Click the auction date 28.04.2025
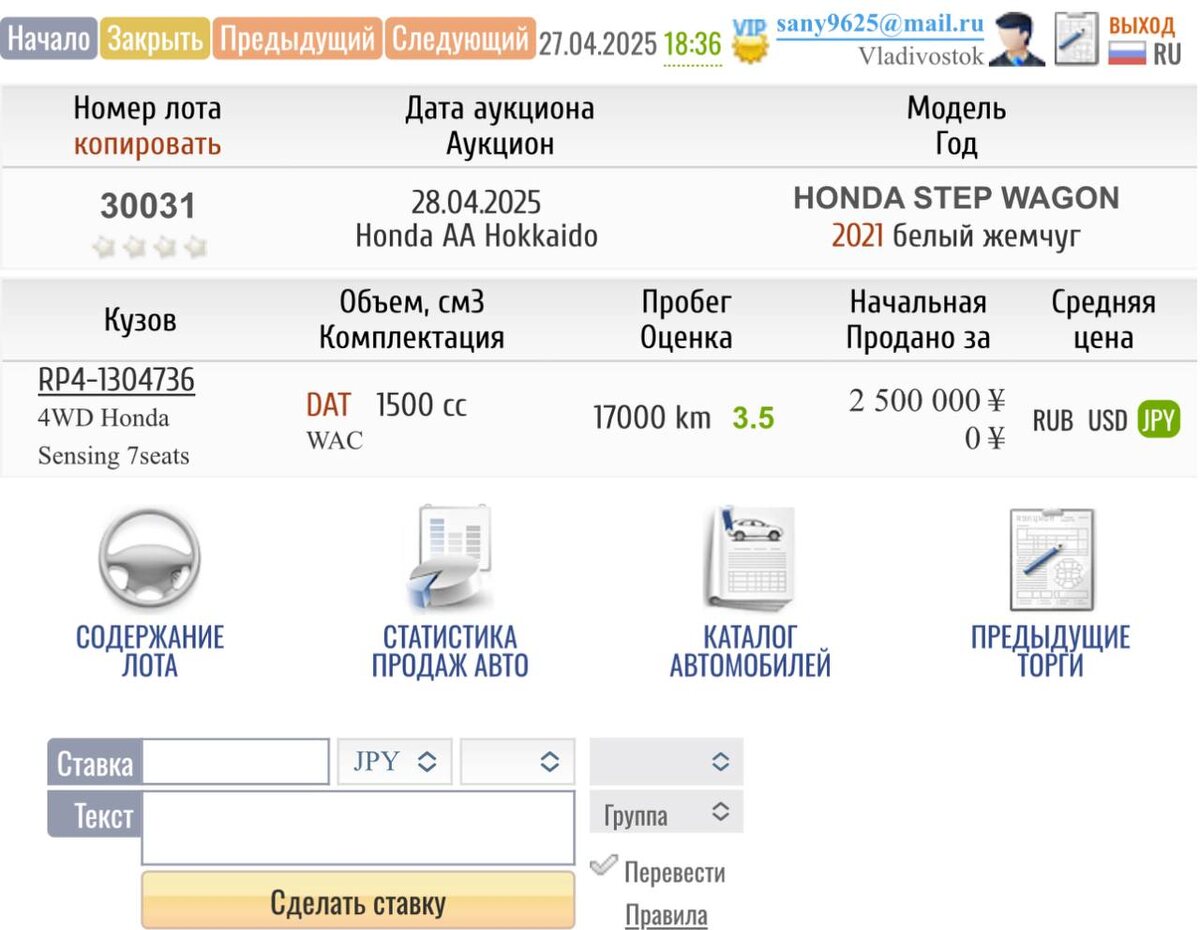 (476, 203)
